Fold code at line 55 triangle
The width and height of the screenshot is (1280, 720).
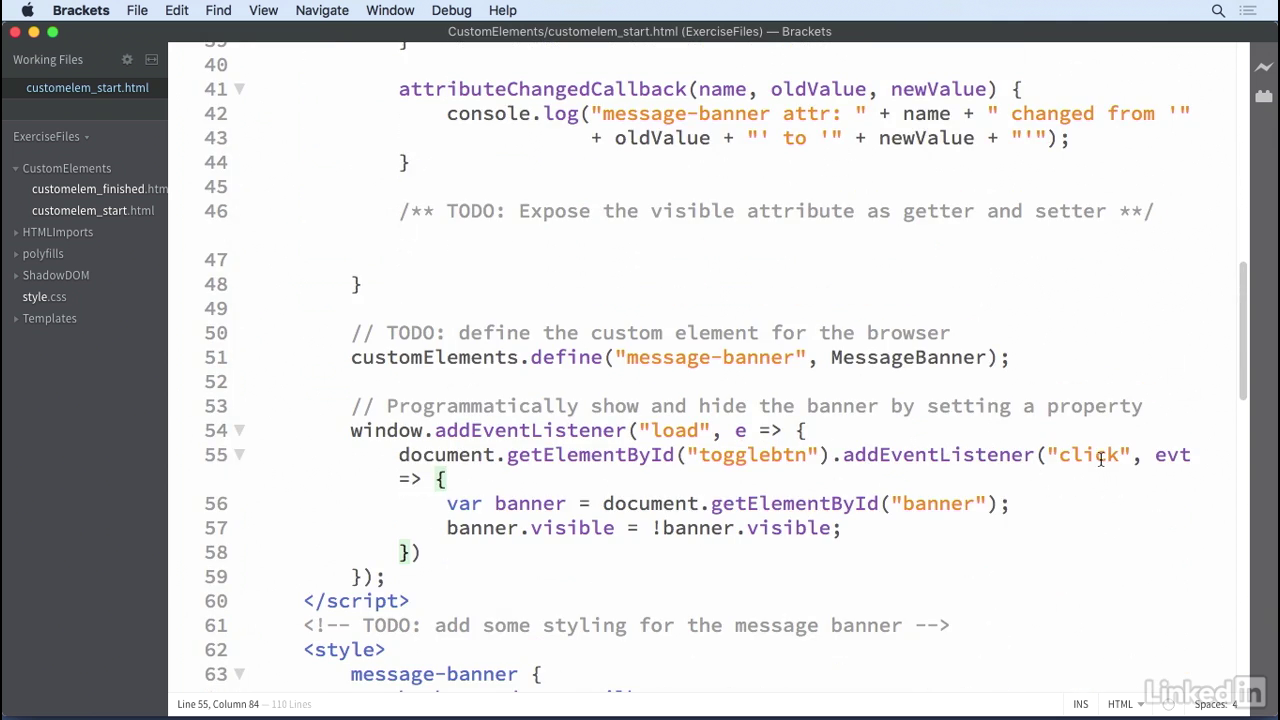(x=240, y=455)
